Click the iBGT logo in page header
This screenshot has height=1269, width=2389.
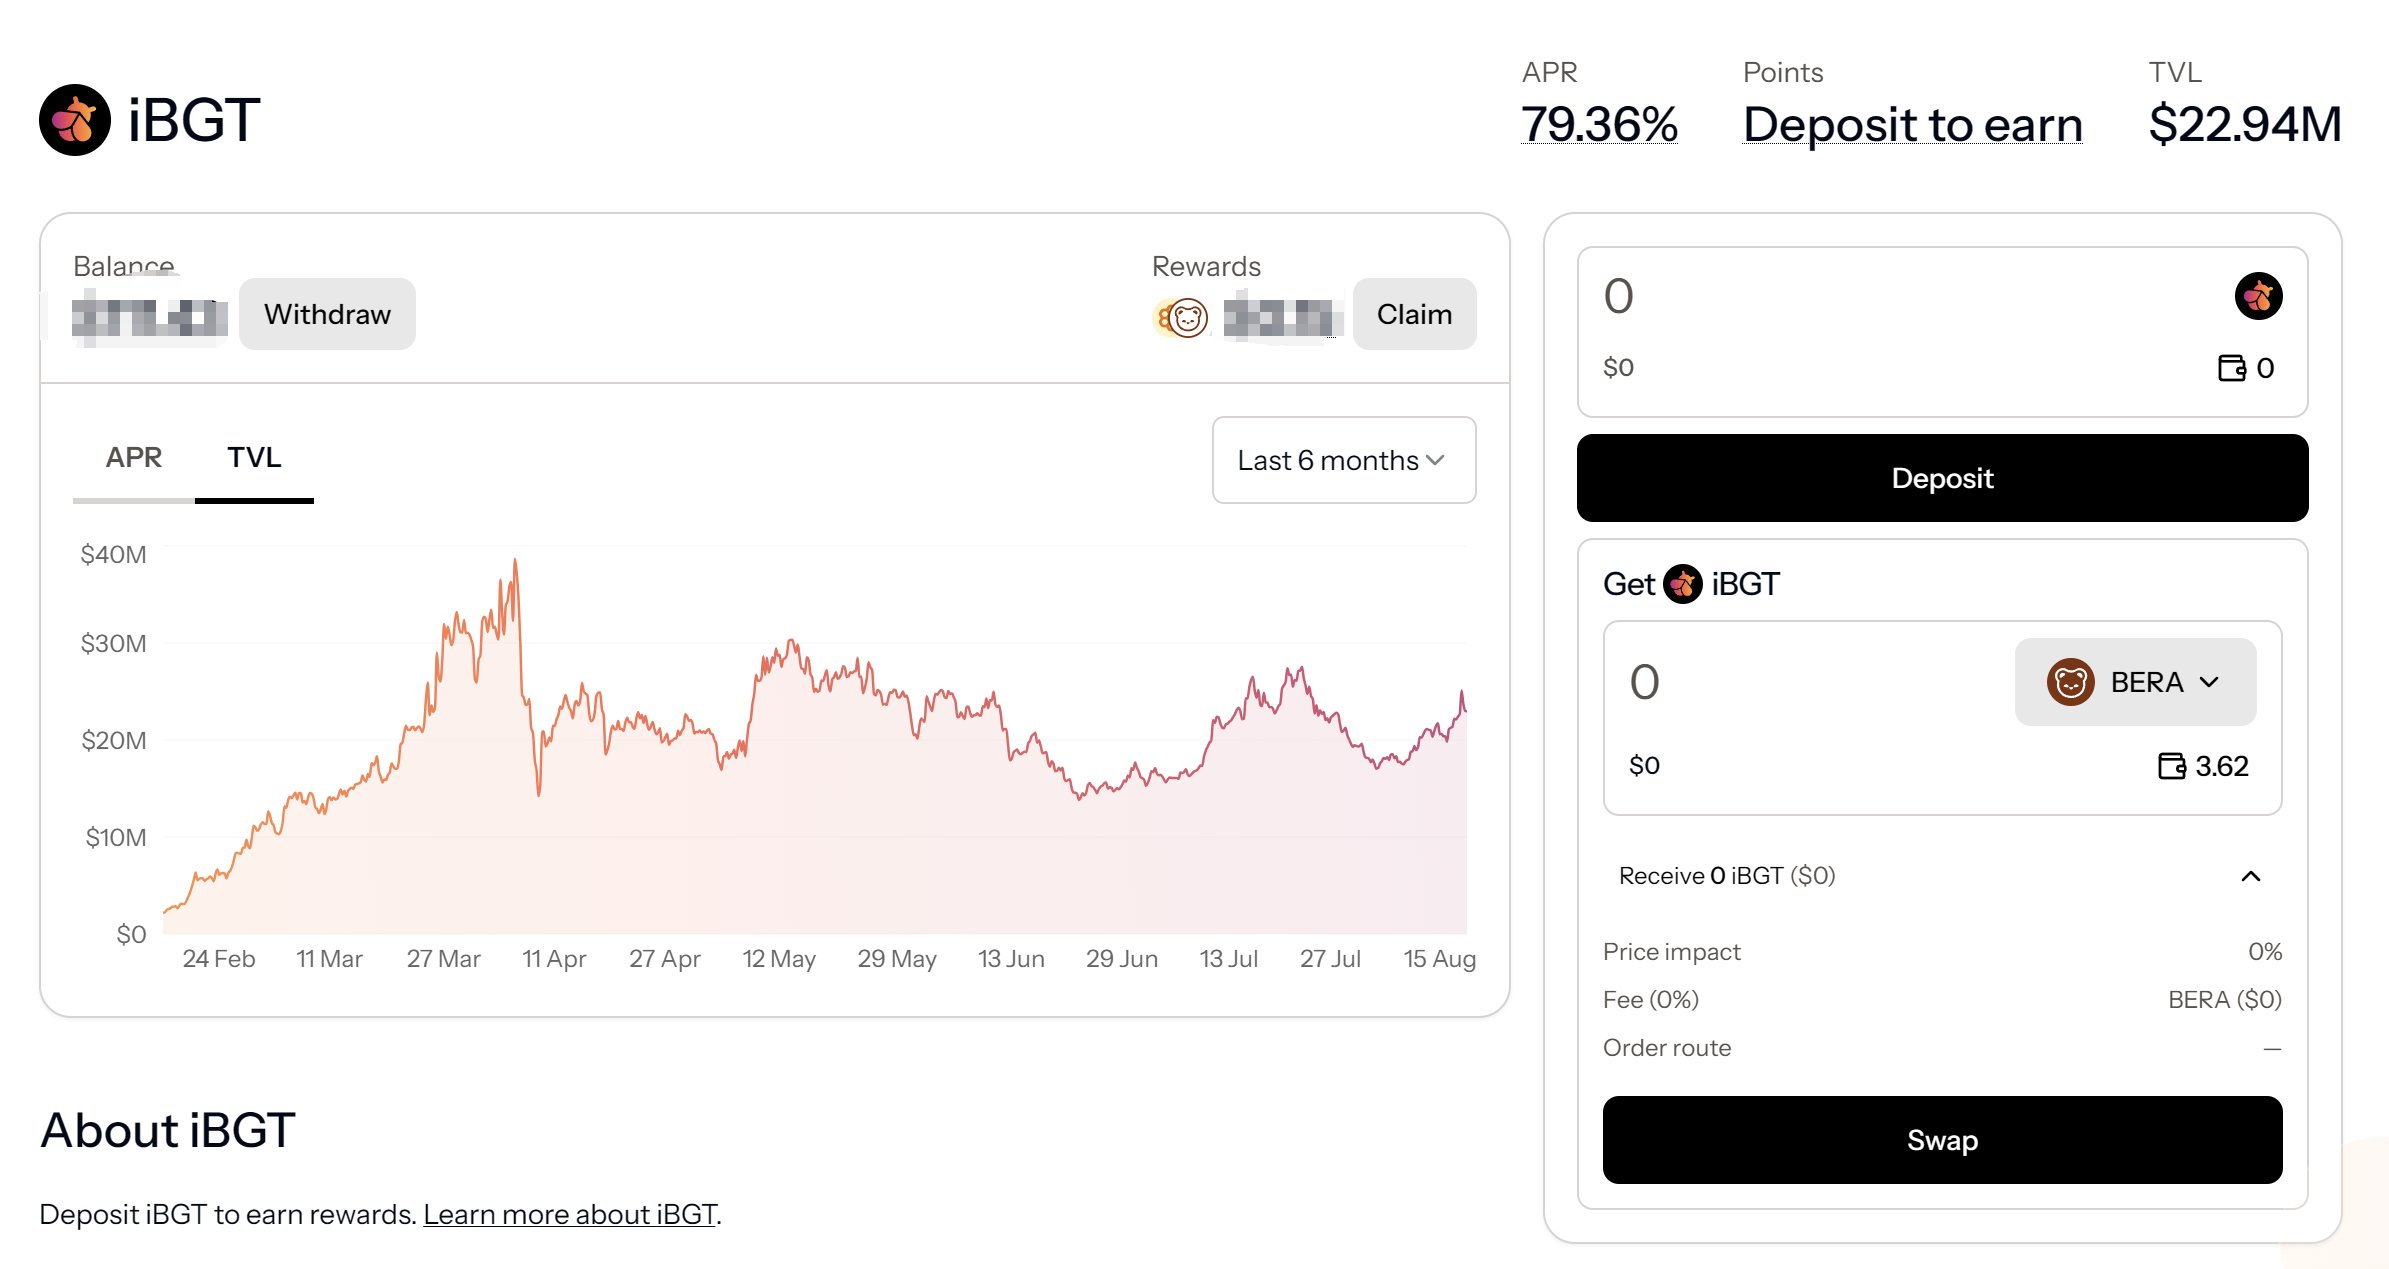pyautogui.click(x=75, y=120)
